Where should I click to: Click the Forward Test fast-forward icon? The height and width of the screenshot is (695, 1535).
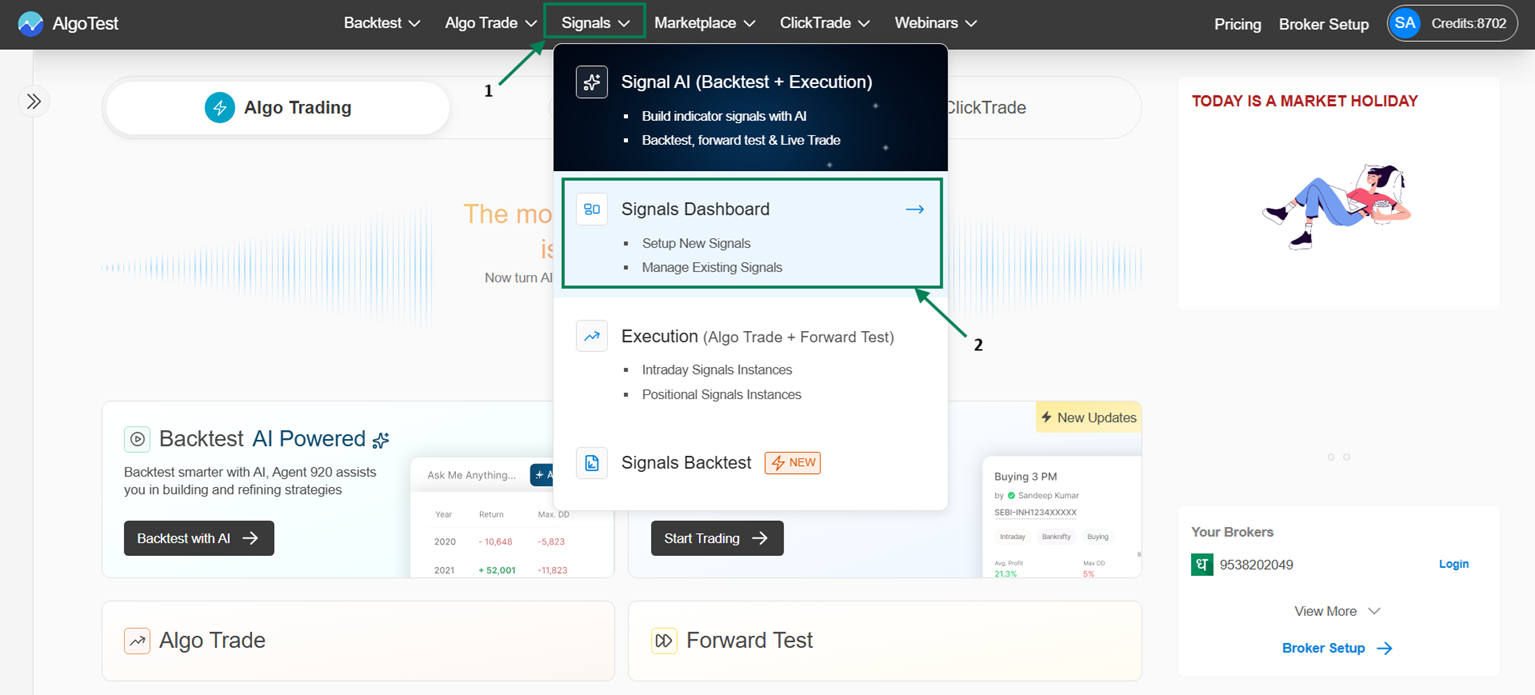point(664,640)
